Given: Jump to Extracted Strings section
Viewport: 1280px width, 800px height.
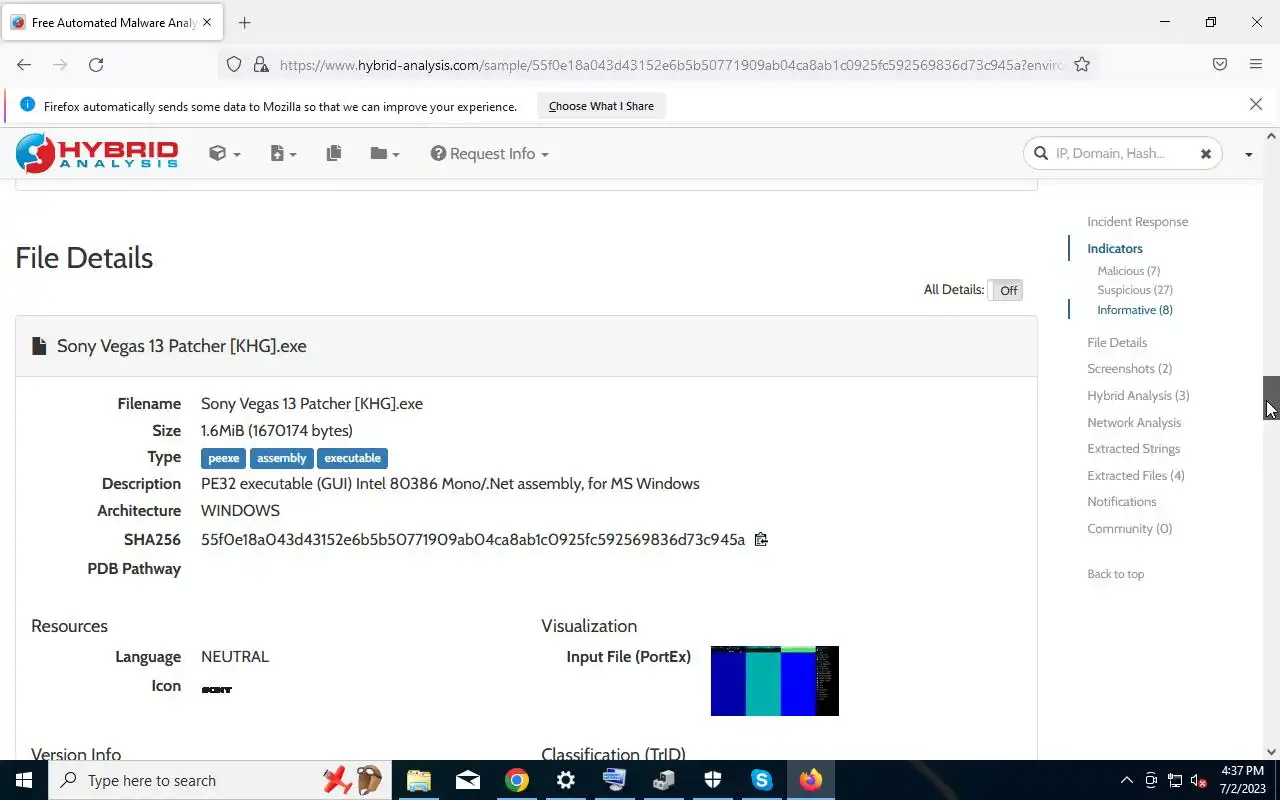Looking at the screenshot, I should click(1134, 449).
